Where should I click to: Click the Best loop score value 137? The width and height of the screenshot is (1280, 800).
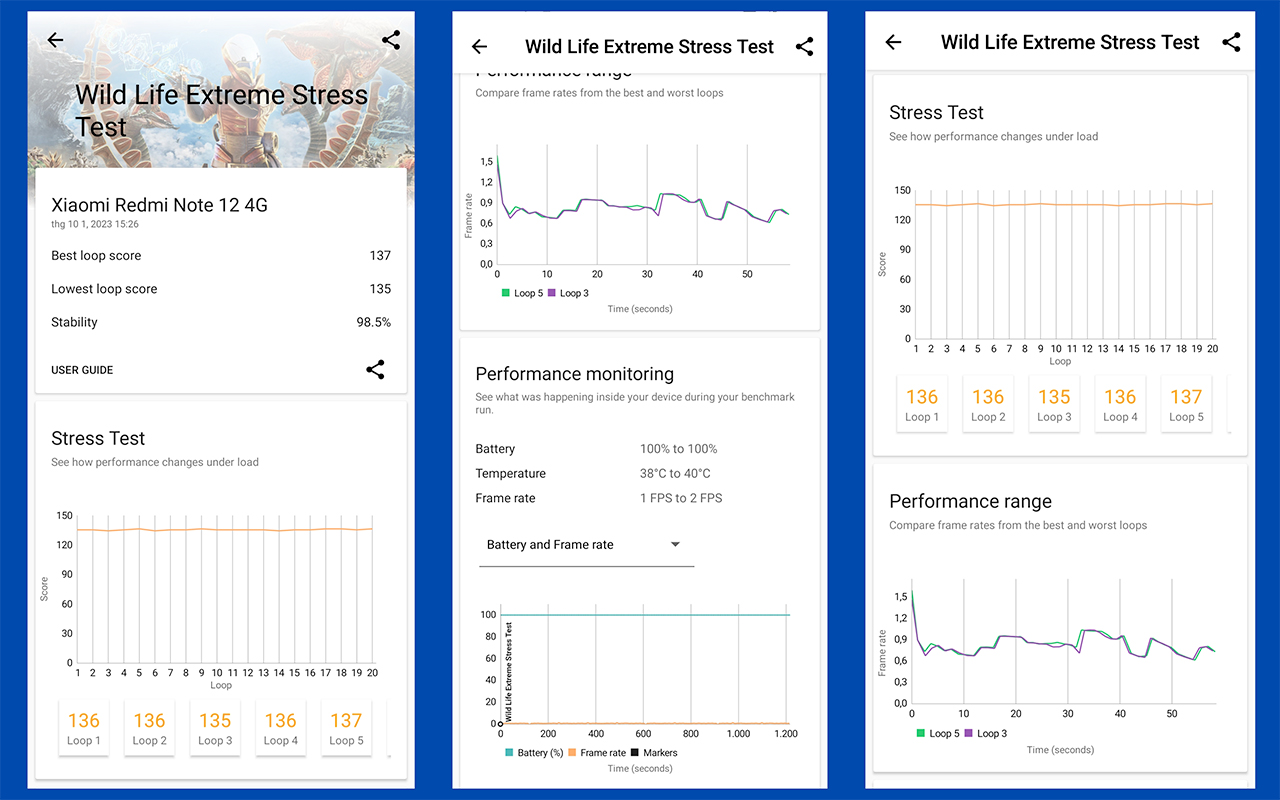coord(380,256)
